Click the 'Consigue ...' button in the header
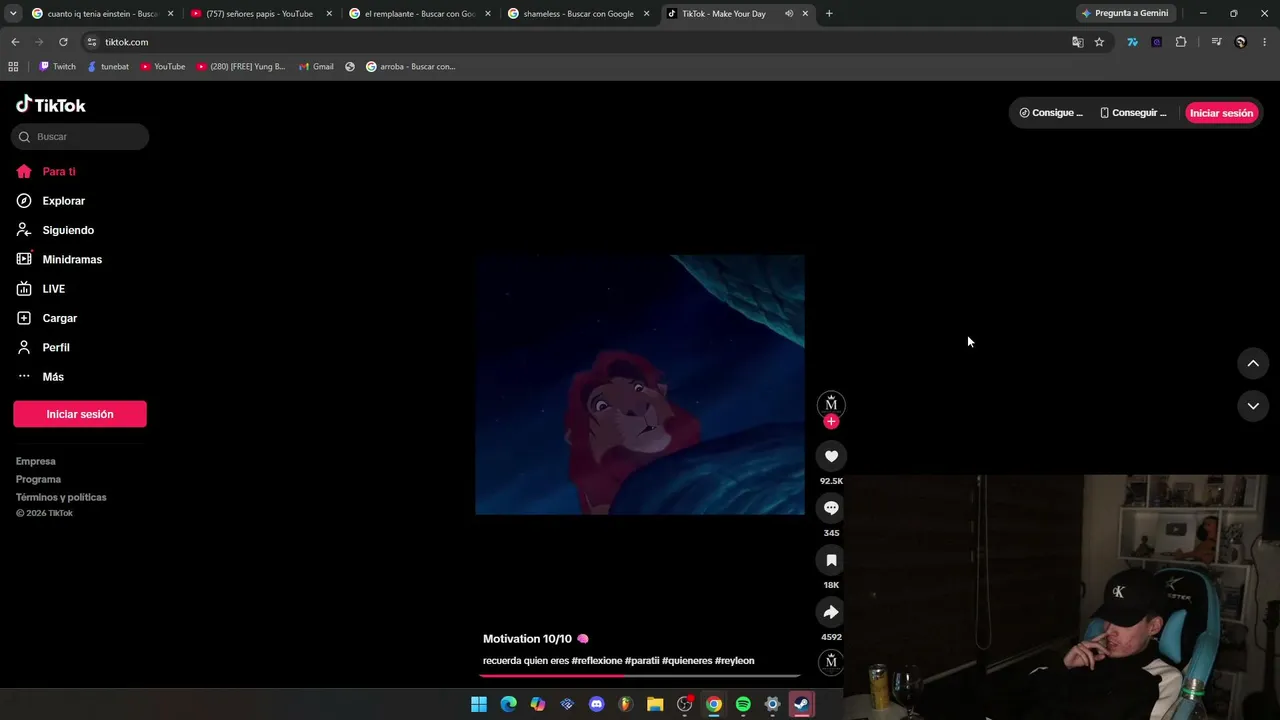Screen dimensions: 1280x720 (1051, 113)
